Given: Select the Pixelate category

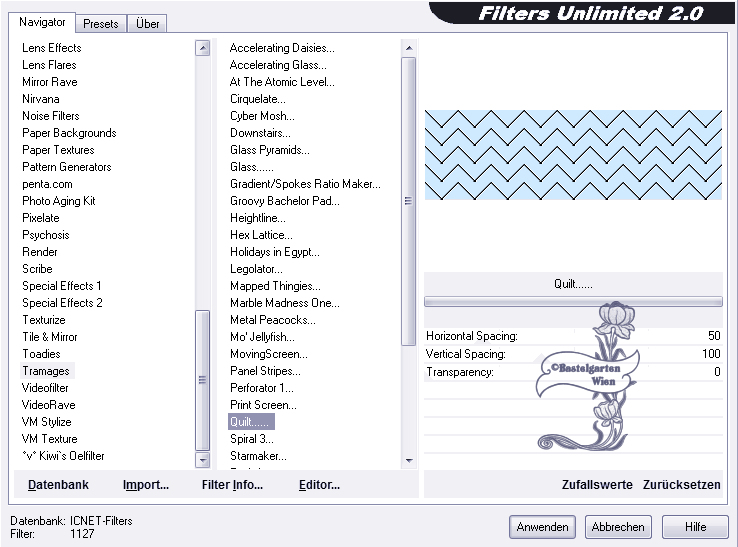Looking at the screenshot, I should click(x=41, y=218).
